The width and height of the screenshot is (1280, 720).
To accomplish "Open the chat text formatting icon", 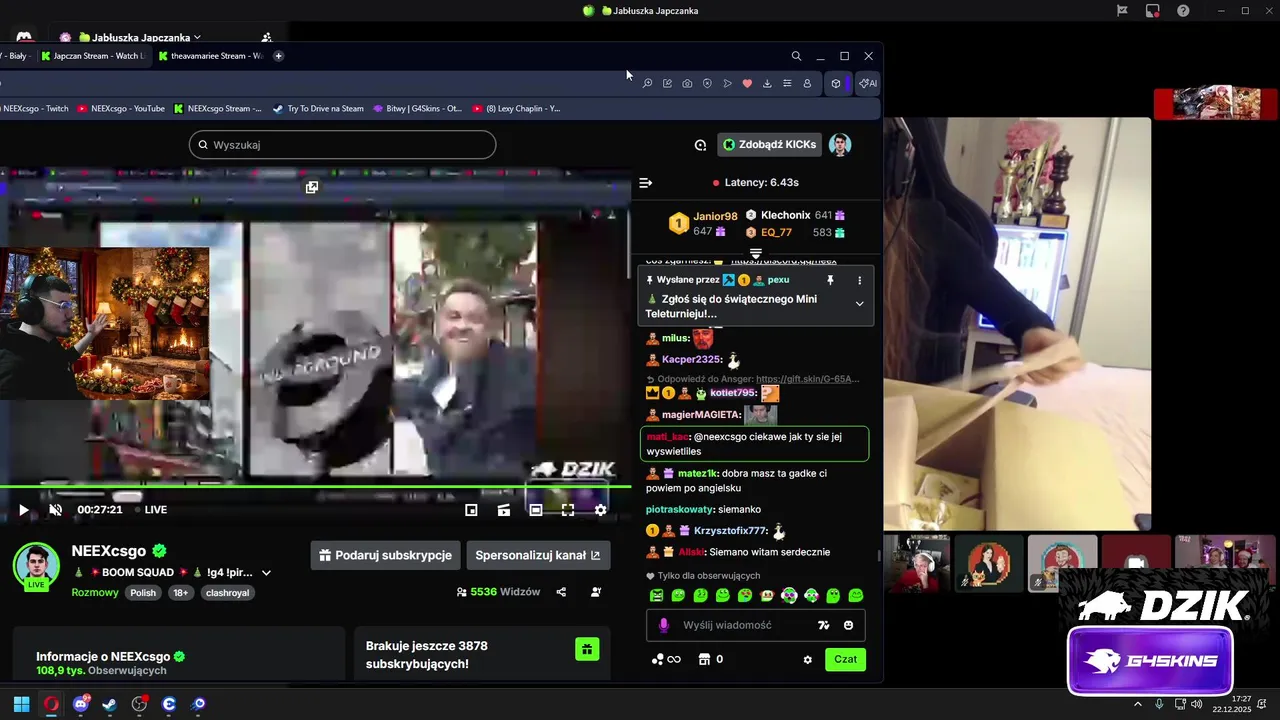I will [824, 625].
